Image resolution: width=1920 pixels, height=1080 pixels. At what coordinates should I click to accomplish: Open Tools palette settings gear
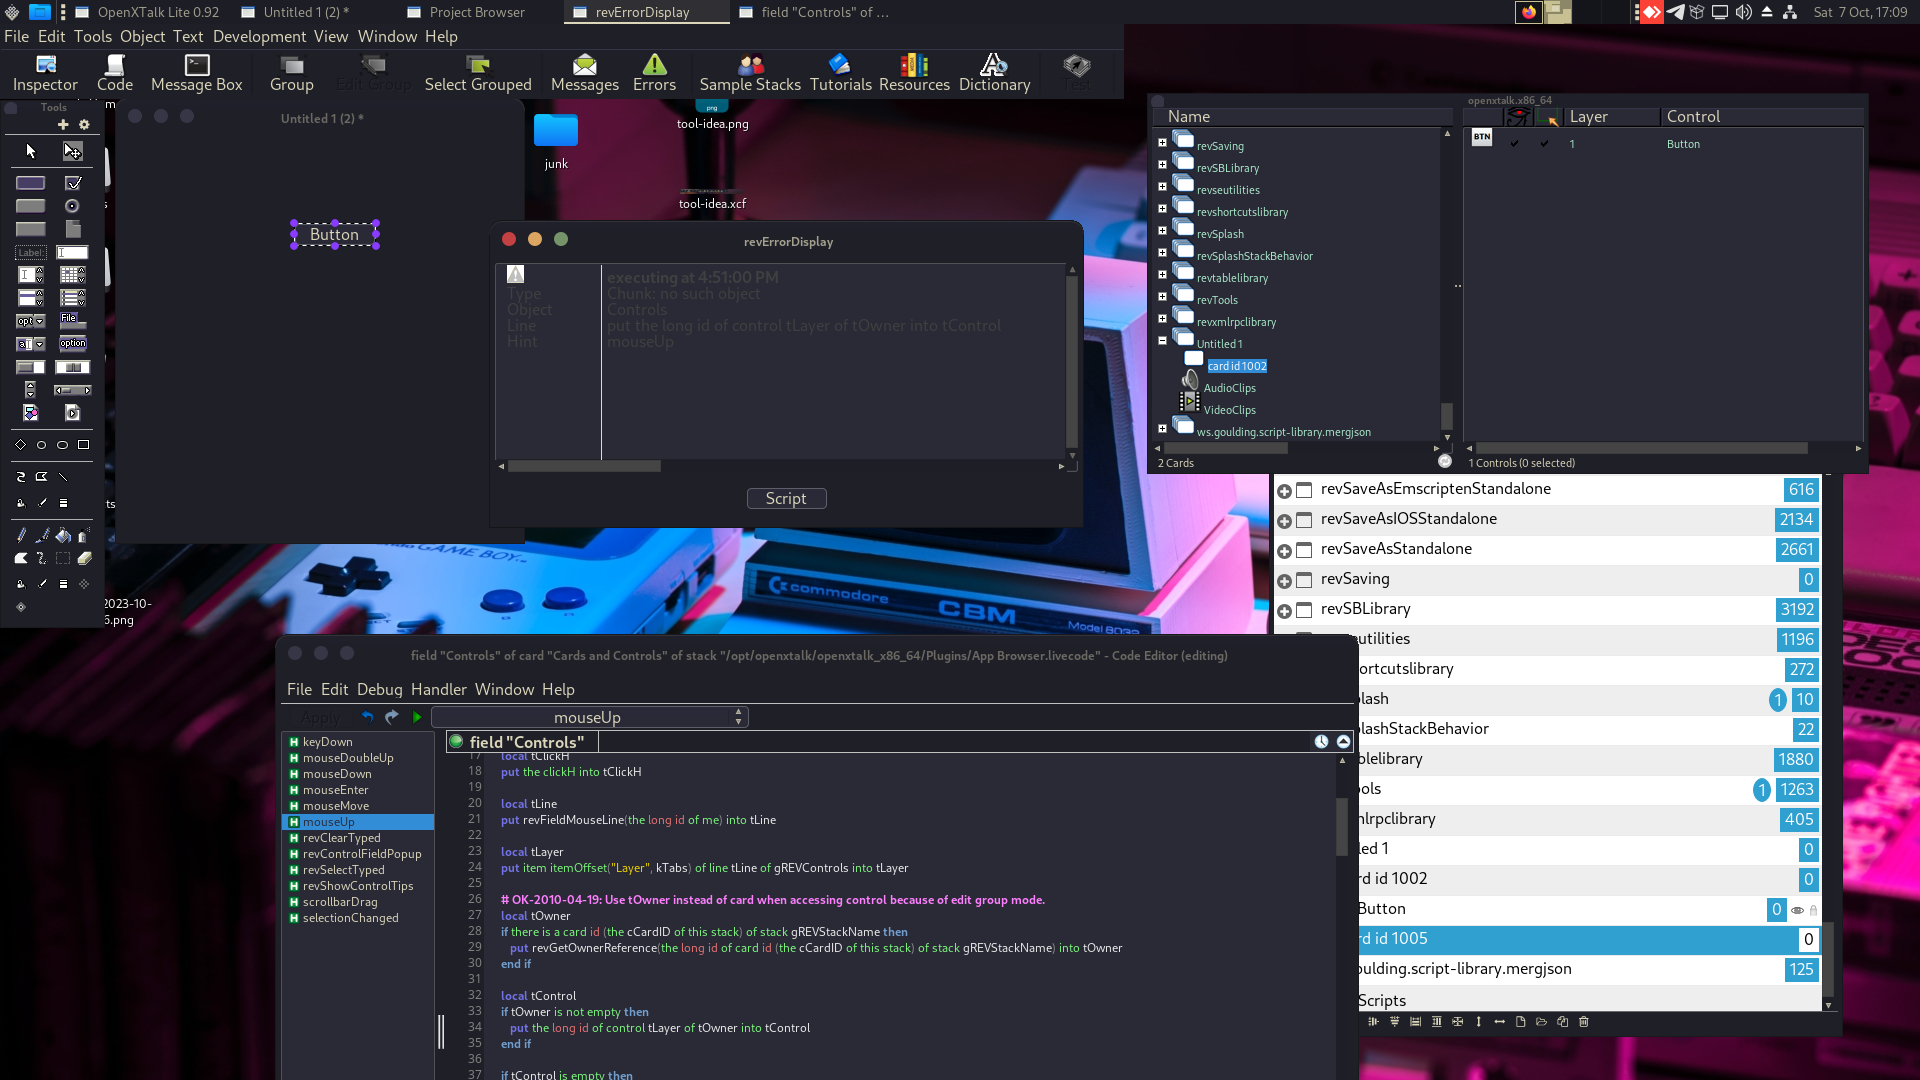pyautogui.click(x=84, y=125)
